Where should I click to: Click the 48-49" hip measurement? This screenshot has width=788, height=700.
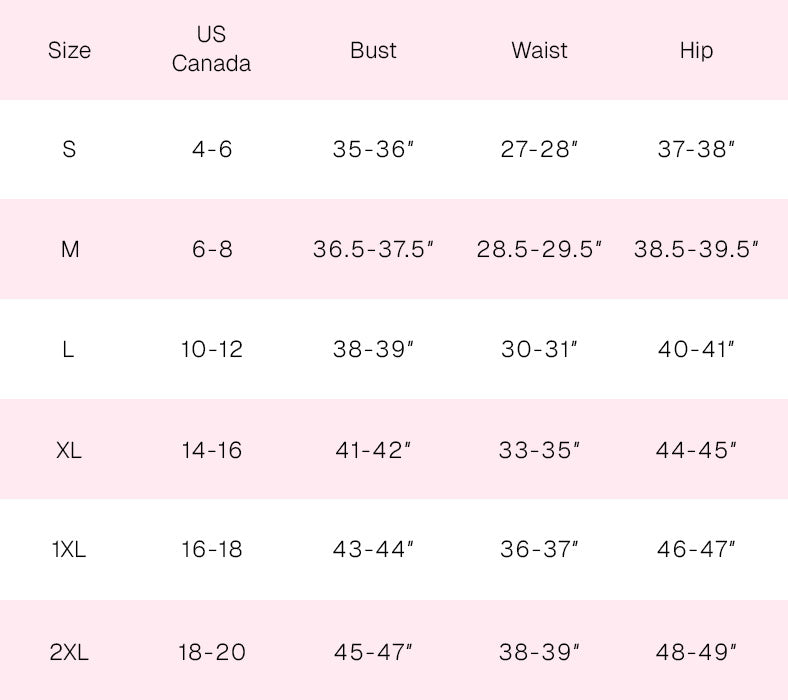(x=696, y=652)
